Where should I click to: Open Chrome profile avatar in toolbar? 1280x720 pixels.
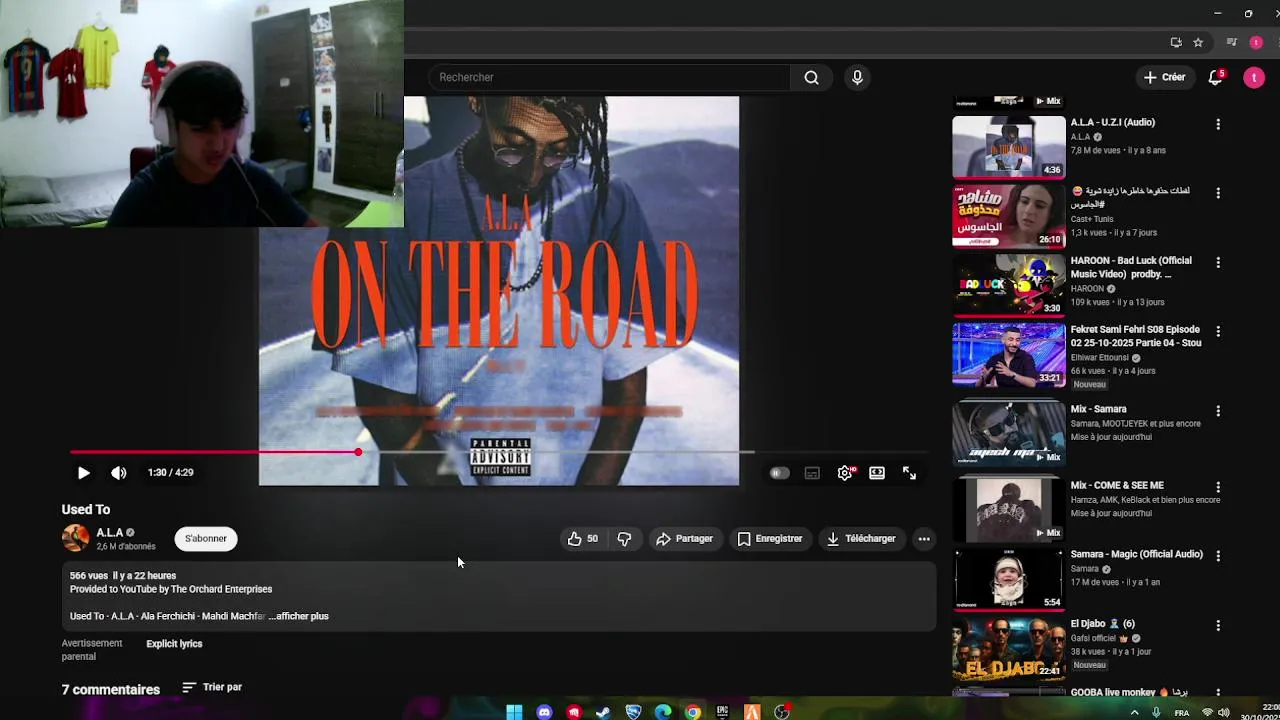[1256, 42]
